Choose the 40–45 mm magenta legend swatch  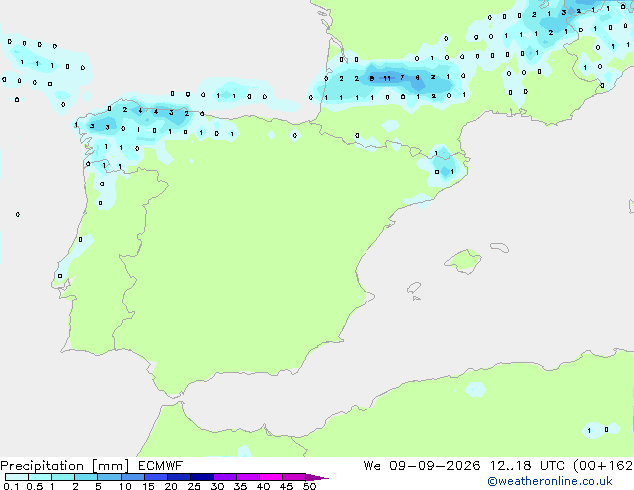click(271, 477)
